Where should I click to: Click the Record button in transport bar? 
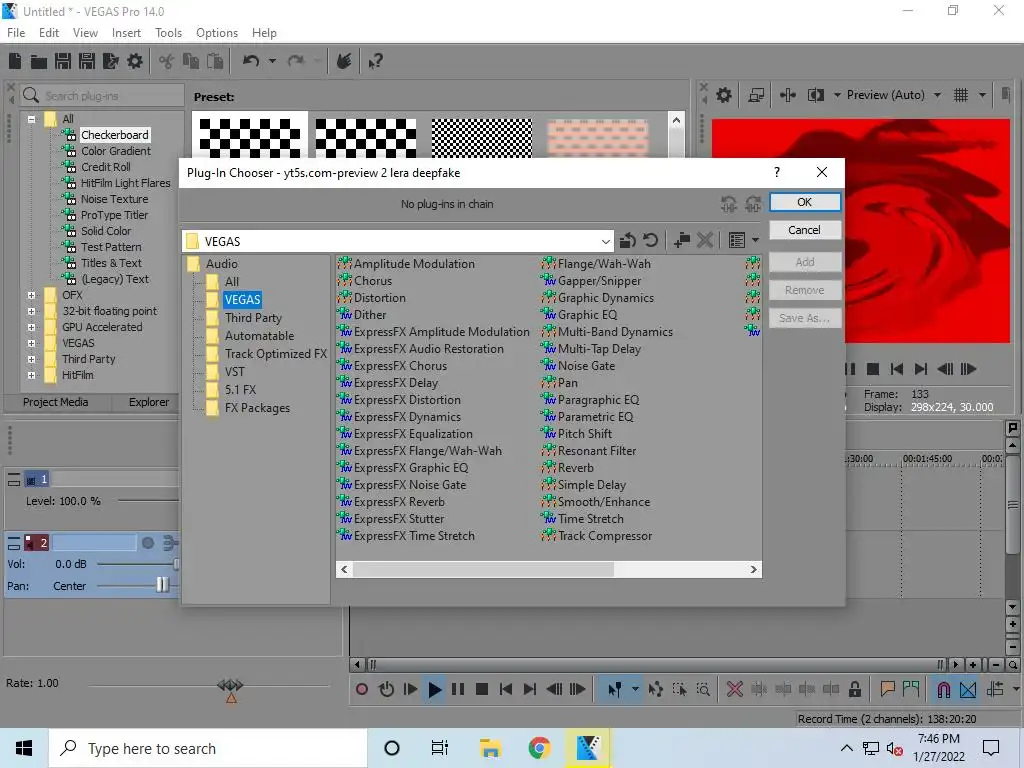tap(362, 689)
